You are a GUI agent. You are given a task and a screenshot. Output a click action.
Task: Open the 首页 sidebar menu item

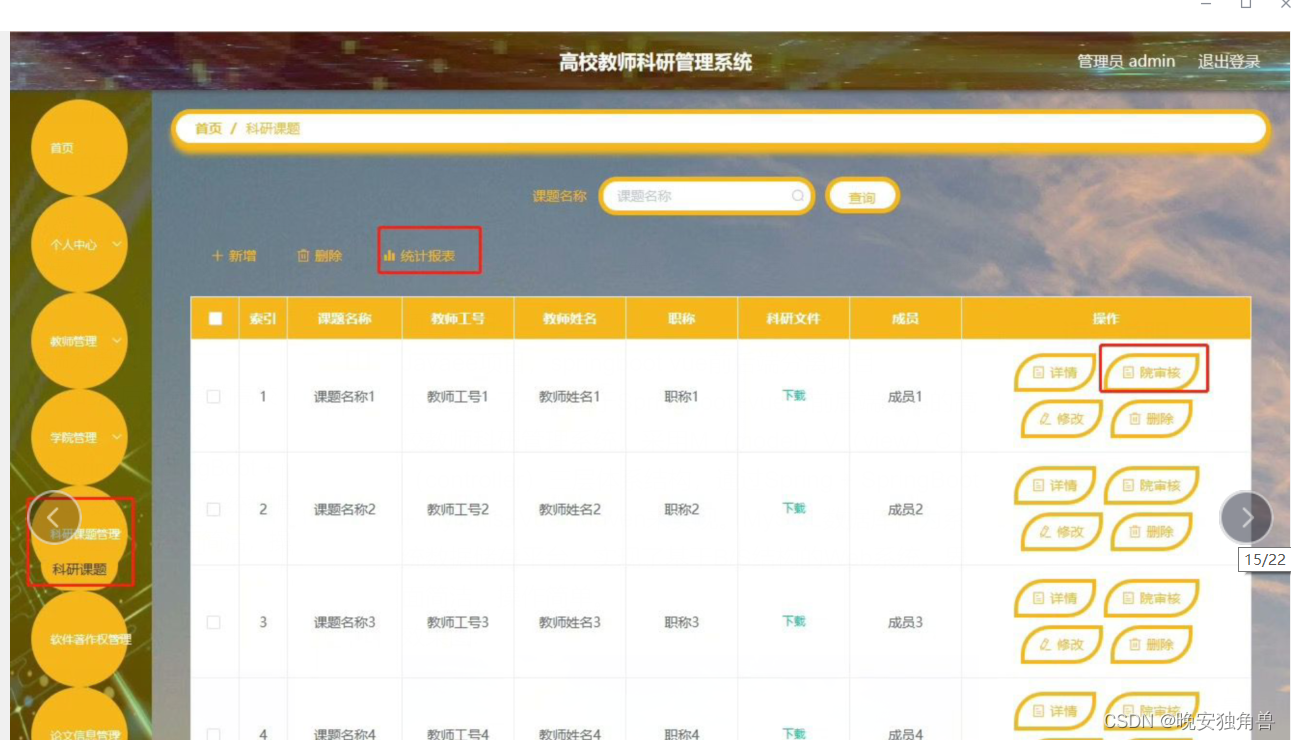click(79, 148)
